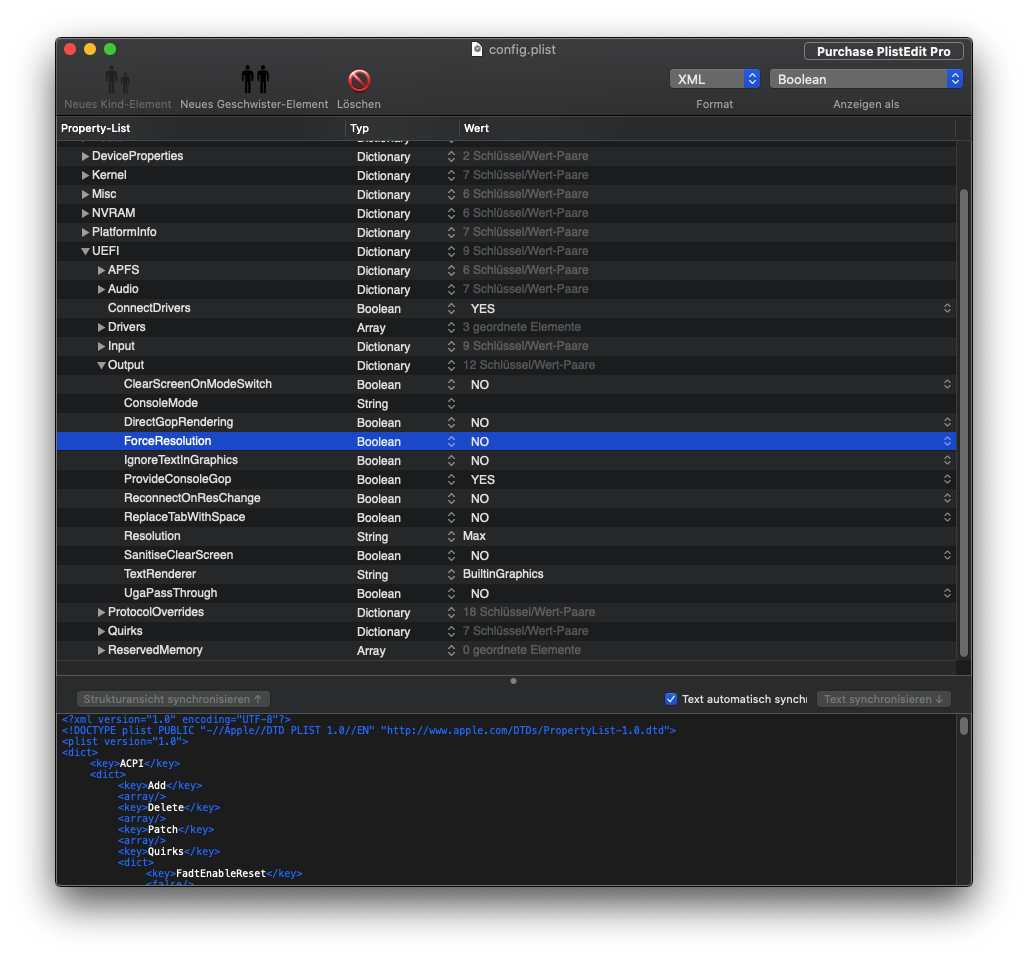Viewport: 1028px width, 960px height.
Task: Expand the DeviceProperties row
Action: click(85, 156)
